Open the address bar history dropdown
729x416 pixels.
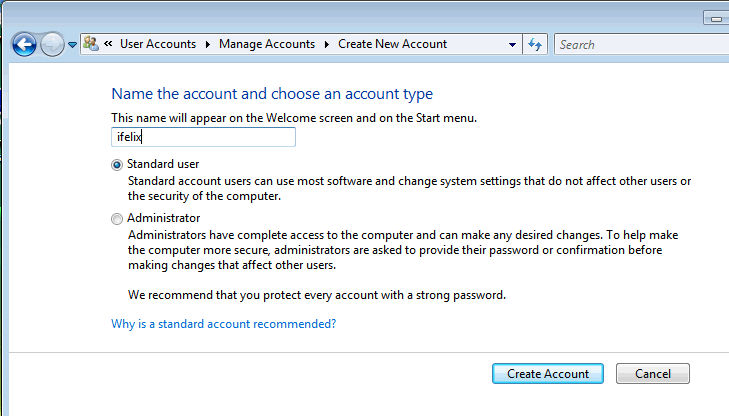pos(512,44)
